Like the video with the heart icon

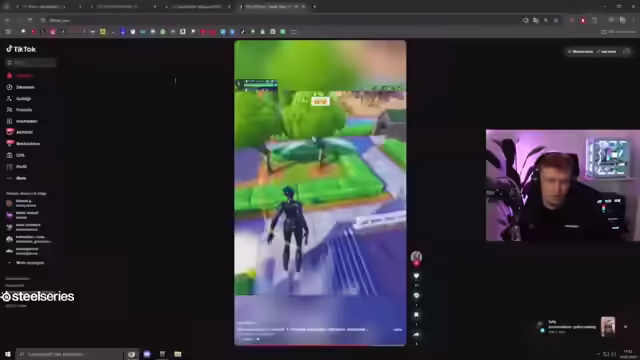(416, 276)
